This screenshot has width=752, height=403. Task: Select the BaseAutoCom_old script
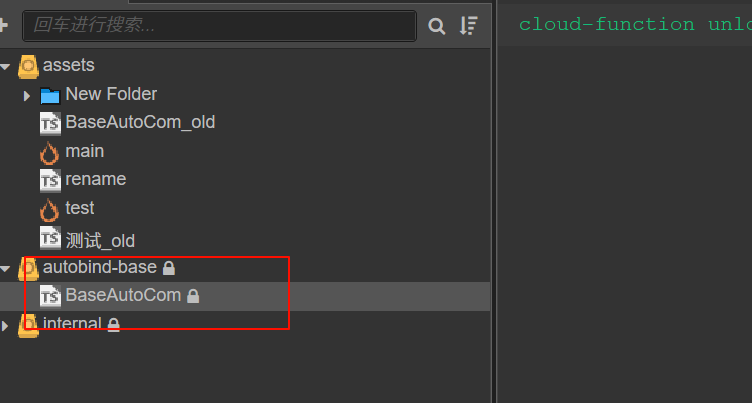pyautogui.click(x=140, y=123)
